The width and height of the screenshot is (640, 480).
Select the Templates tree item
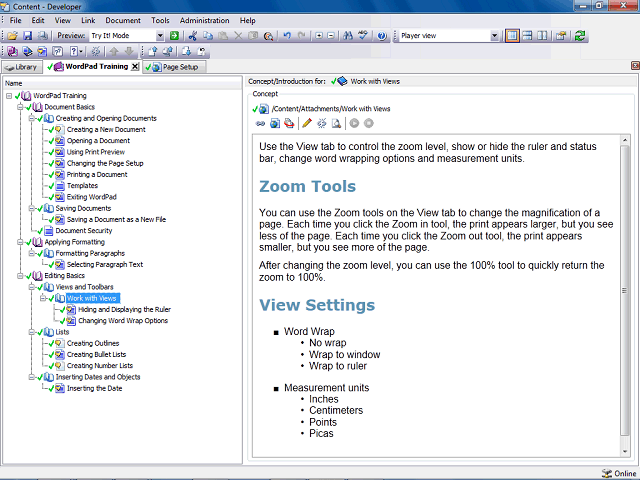pyautogui.click(x=82, y=186)
